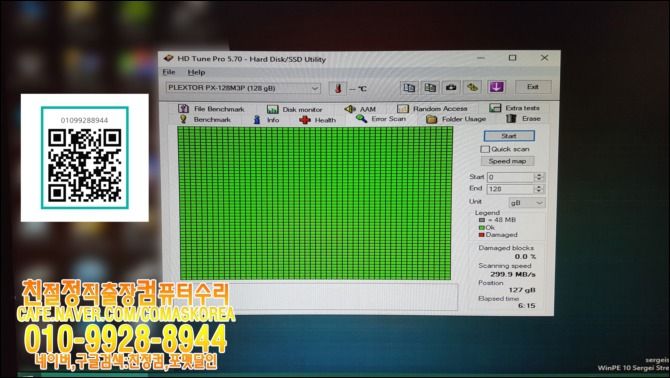Click the purple download arrow icon
Viewport: 670px width, 378px height.
[496, 87]
